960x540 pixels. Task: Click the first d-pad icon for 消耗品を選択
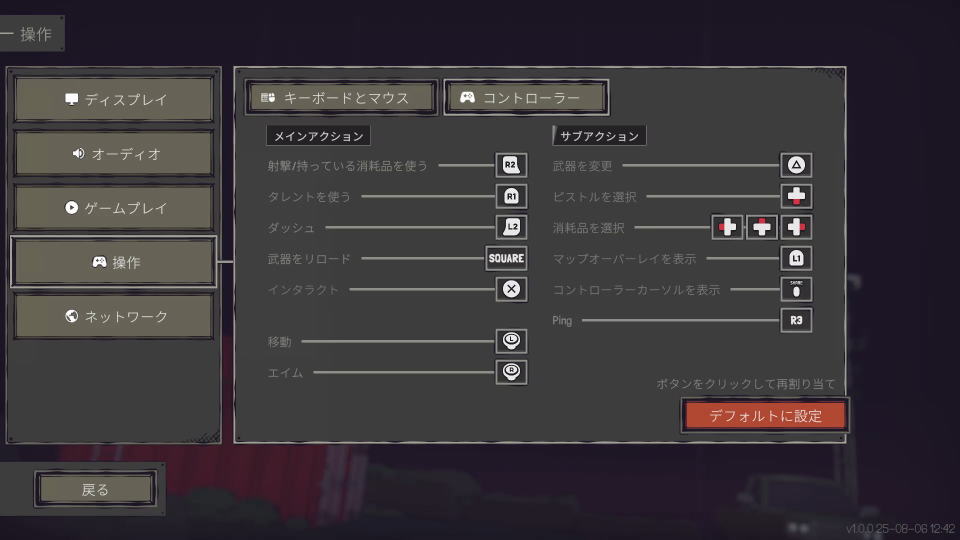(x=727, y=227)
